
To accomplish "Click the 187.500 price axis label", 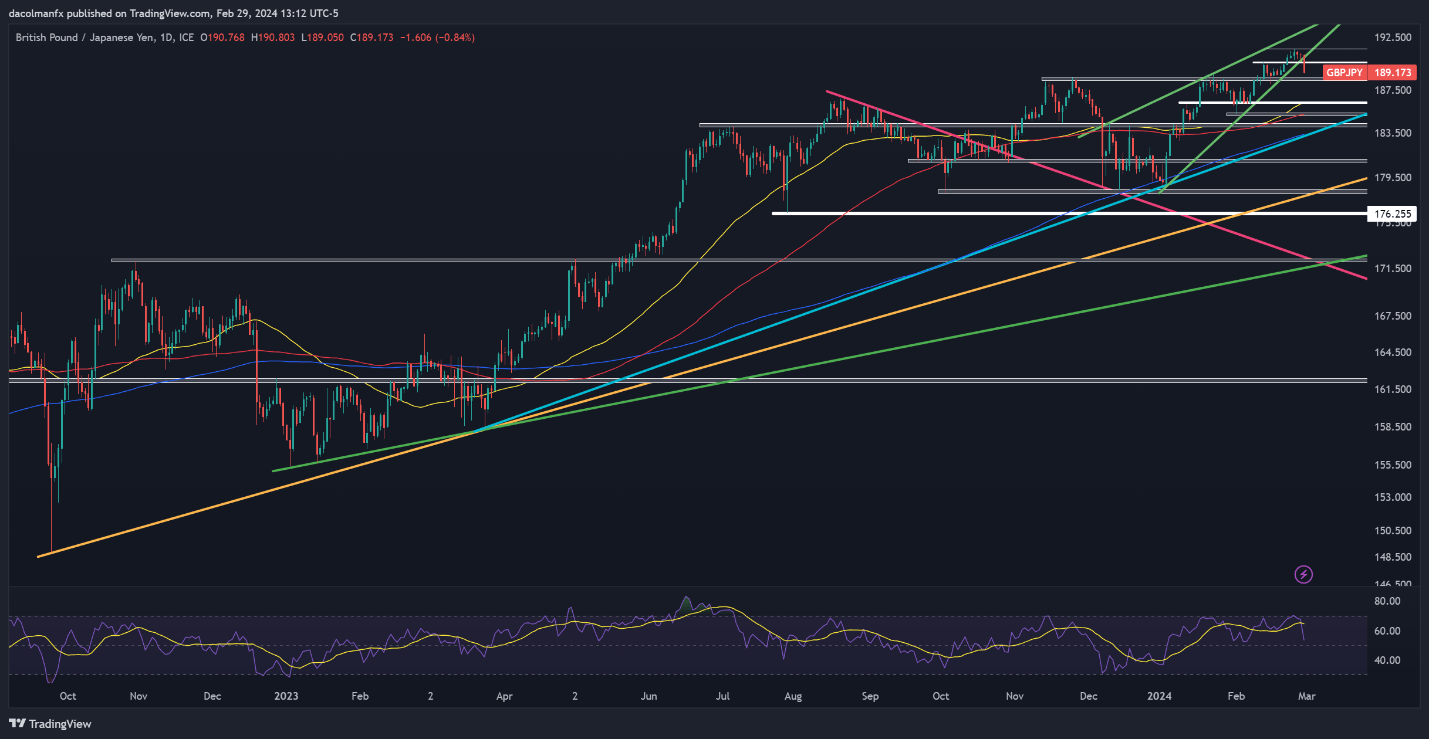I will pos(1393,90).
